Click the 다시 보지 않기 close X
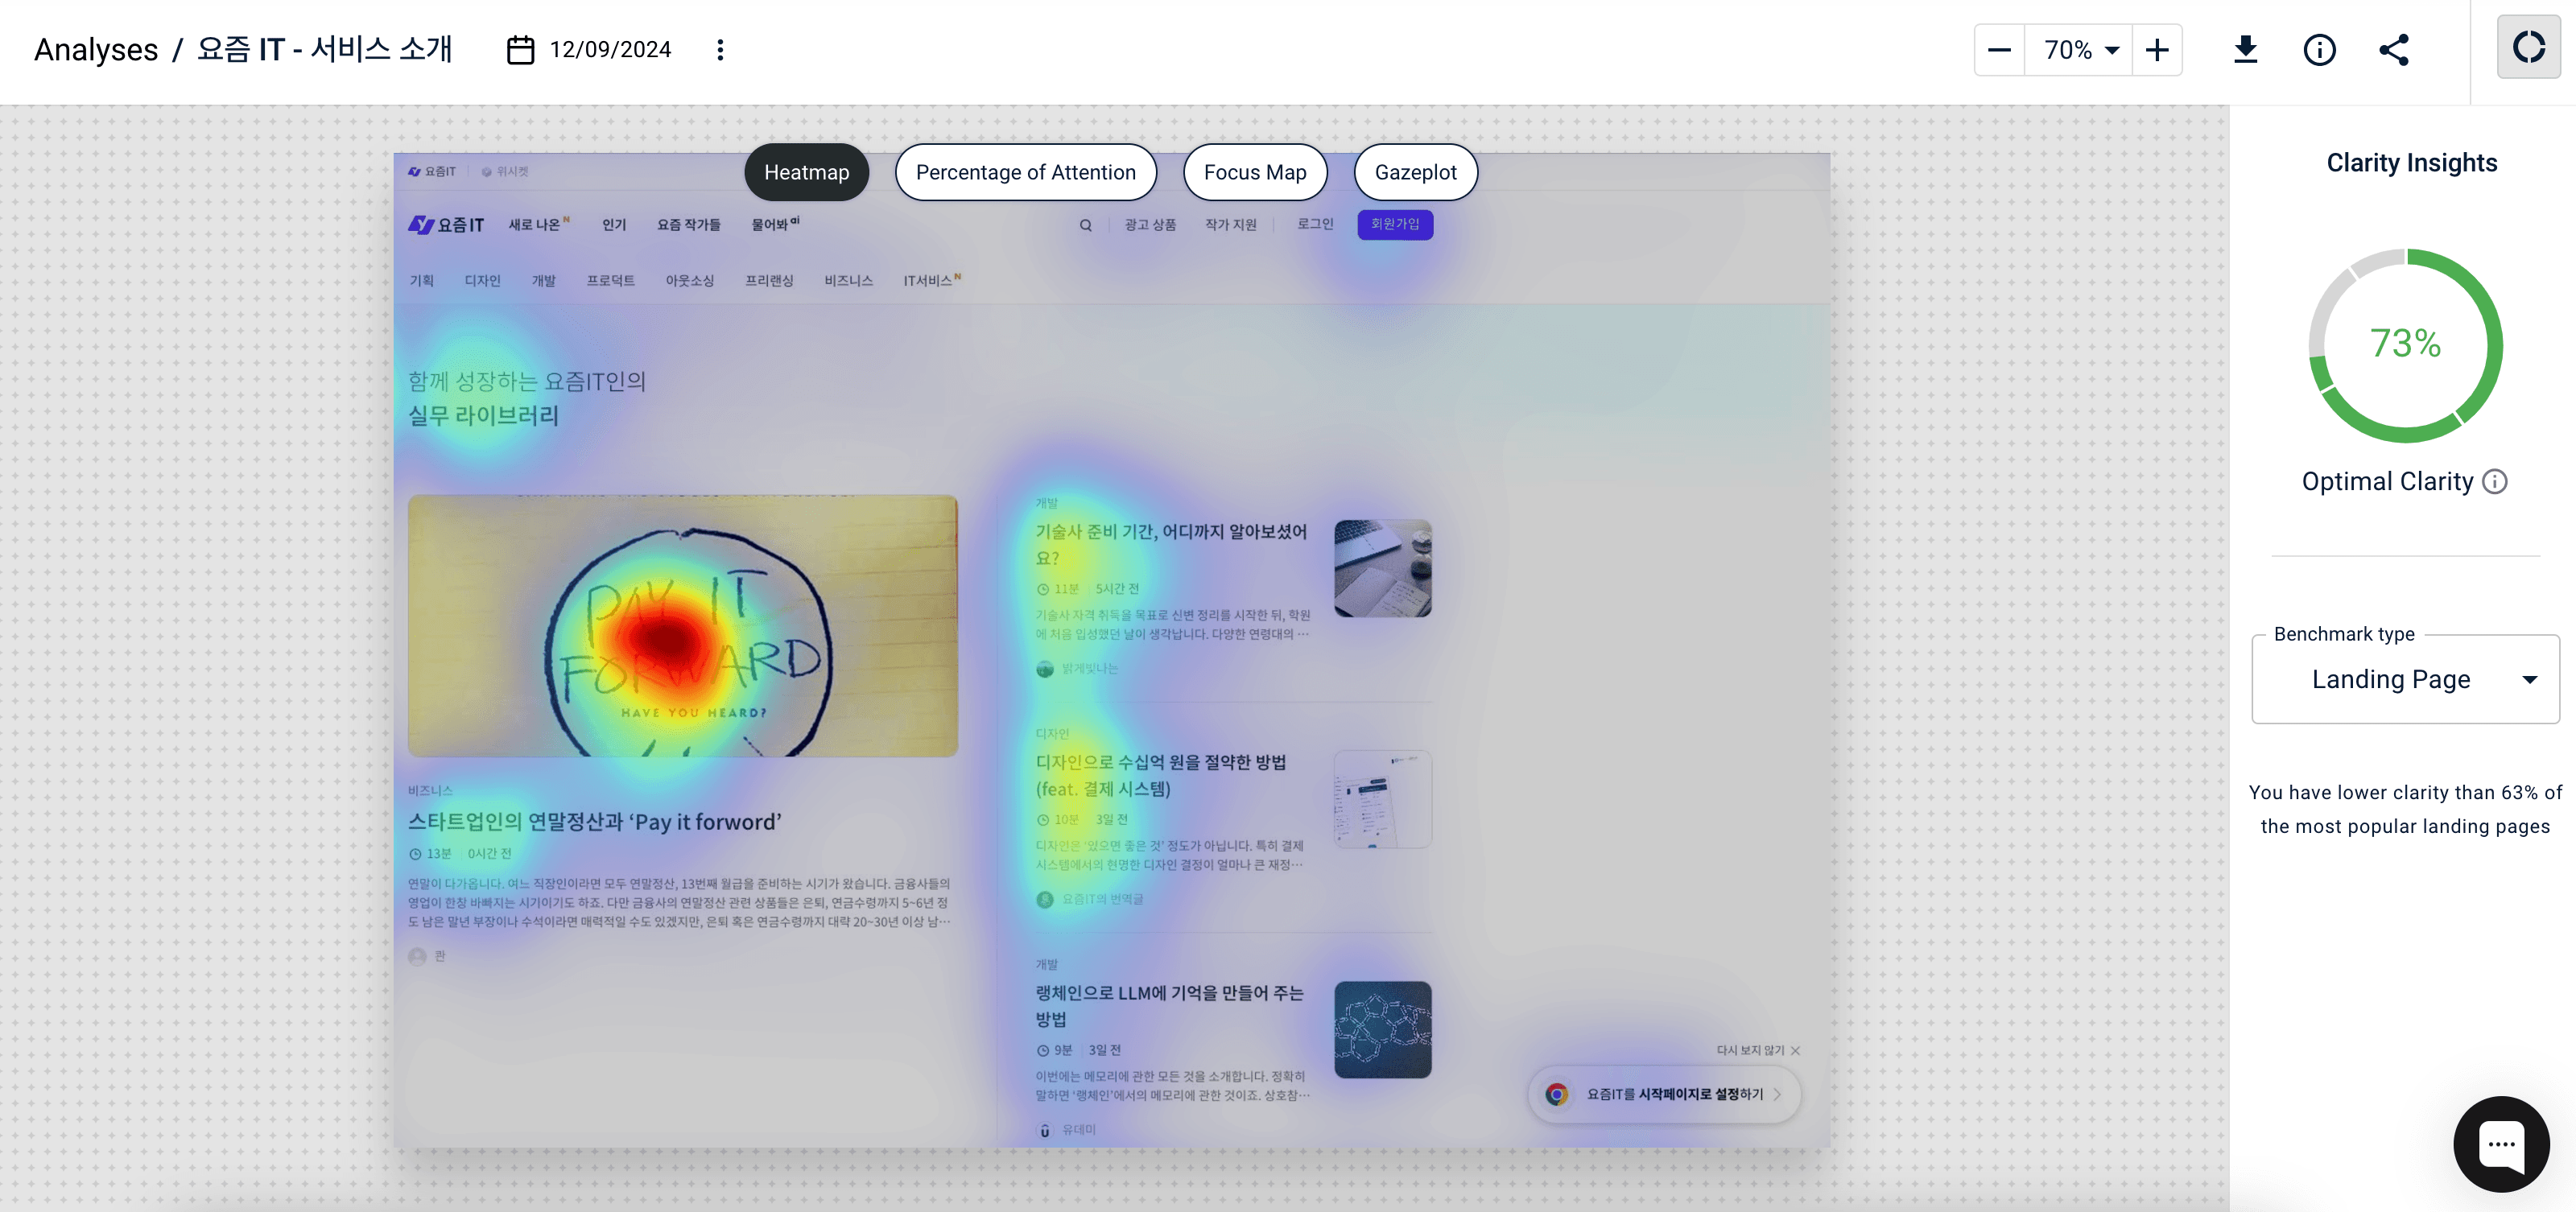The height and width of the screenshot is (1212, 2576). (x=1795, y=1050)
